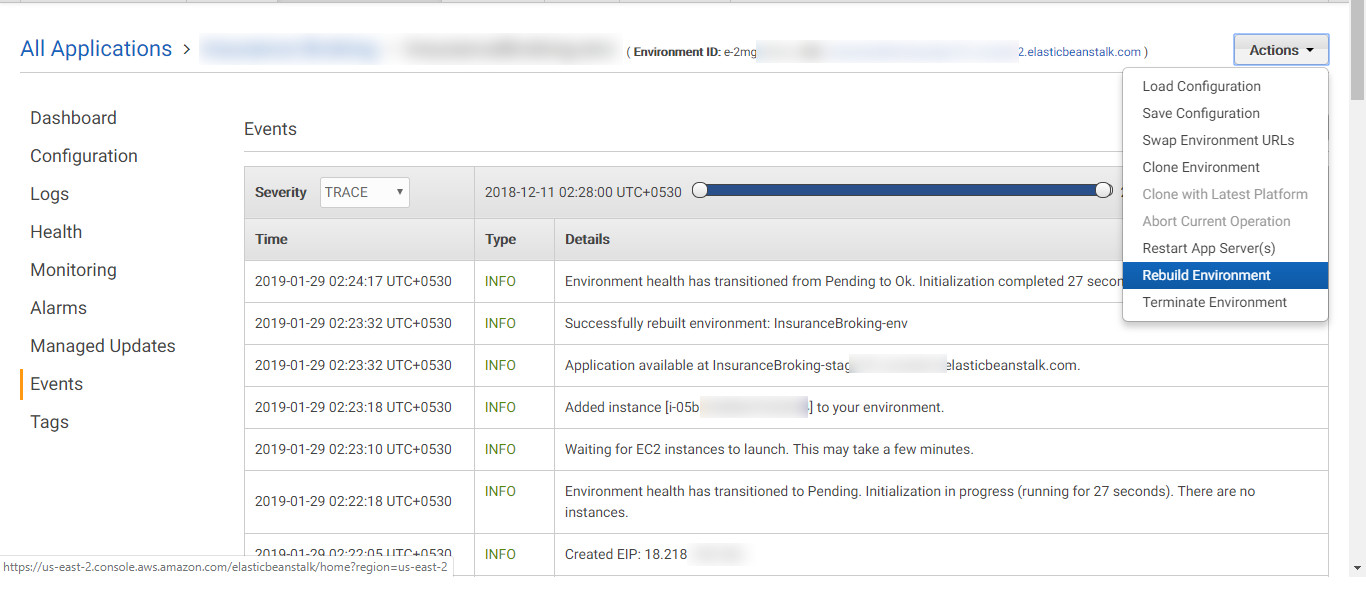Open the Configuration sidebar page

[84, 156]
